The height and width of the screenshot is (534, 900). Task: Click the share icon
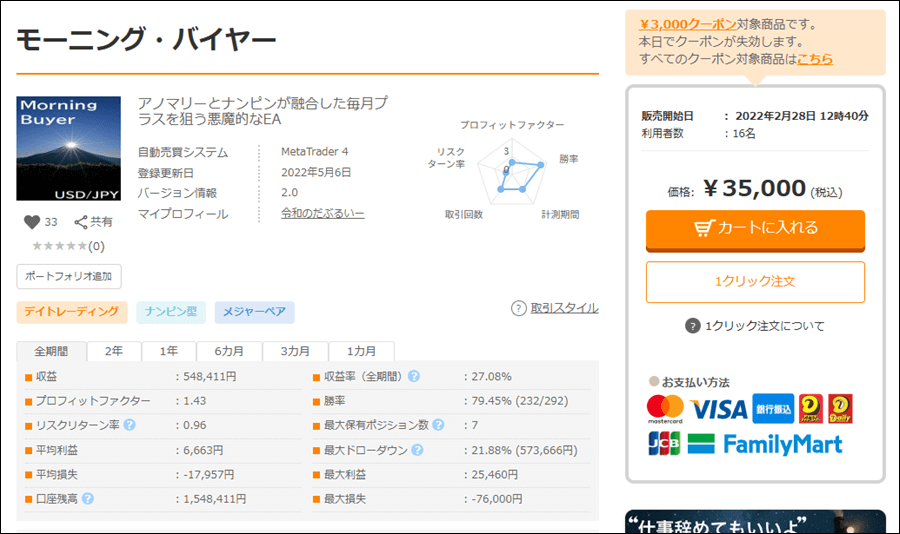coord(82,222)
